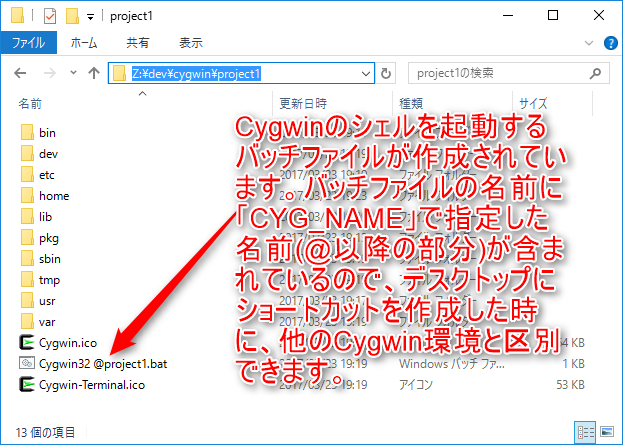Go up one folder level with up arrow

pos(93,73)
